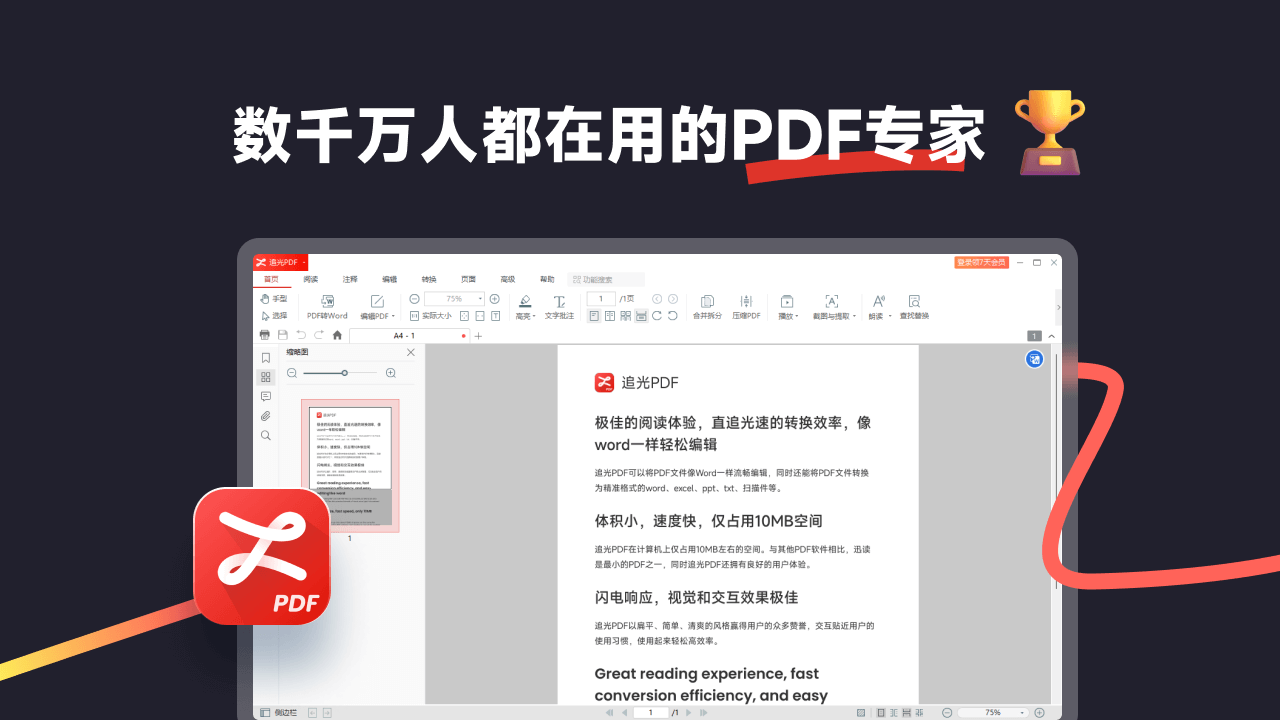The image size is (1280, 720).
Task: Redo the last action
Action: click(319, 335)
